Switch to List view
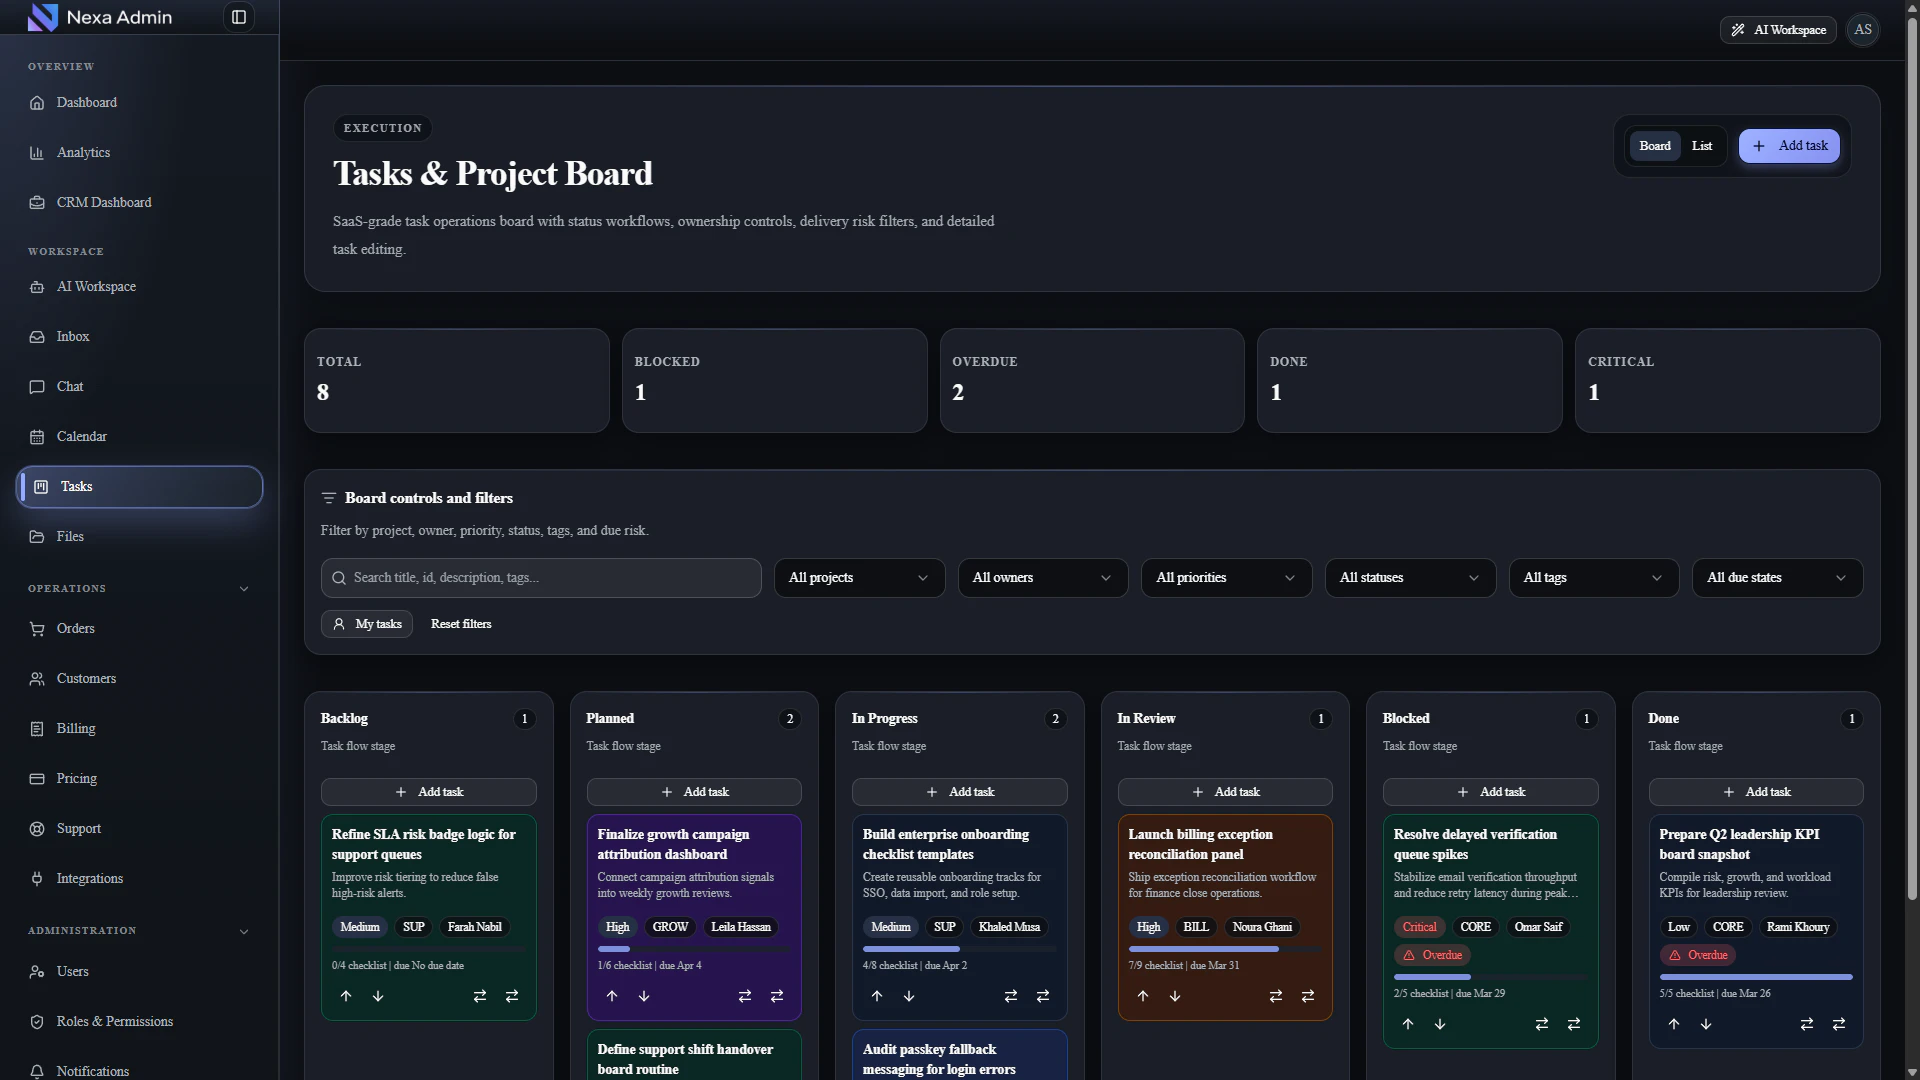This screenshot has width=1920, height=1080. point(1701,146)
